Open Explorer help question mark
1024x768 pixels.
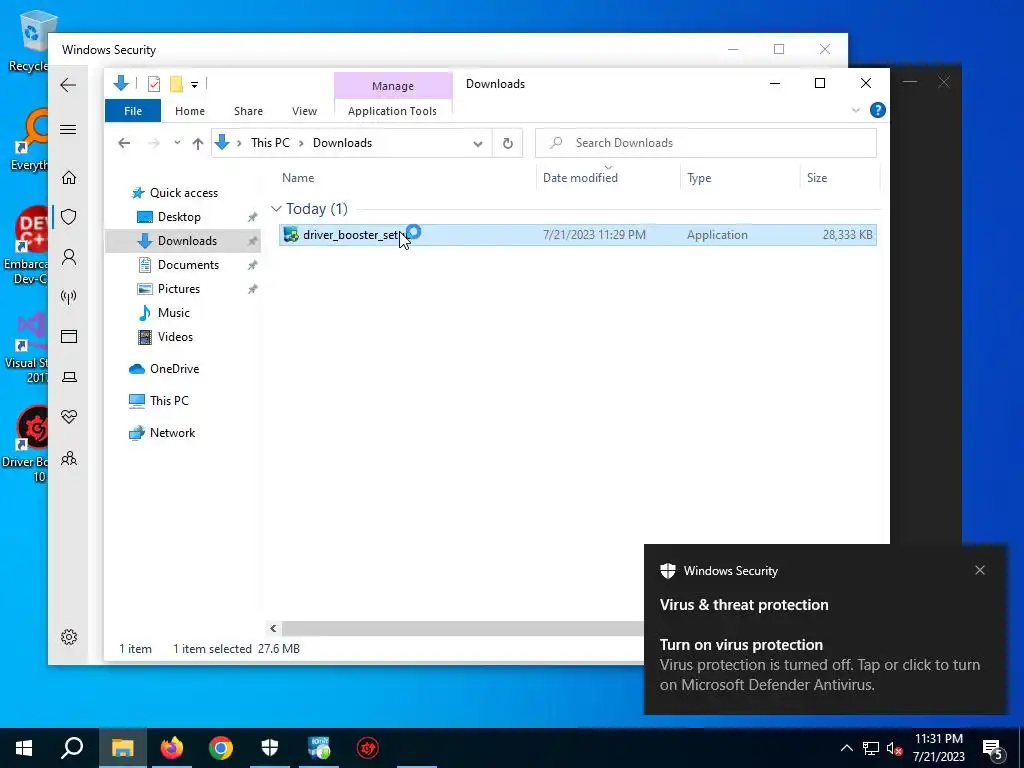878,110
